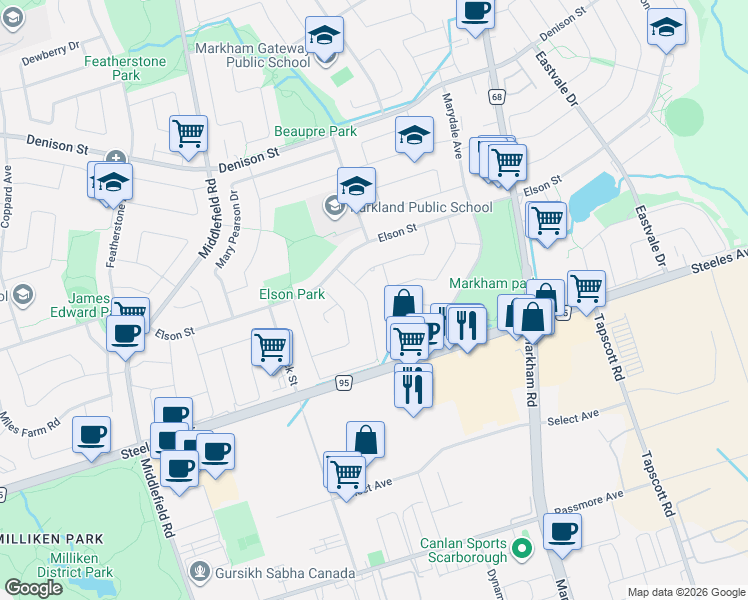The width and height of the screenshot is (748, 600).
Task: Click the Mary Pearson Dr street label
Action: pyautogui.click(x=227, y=229)
